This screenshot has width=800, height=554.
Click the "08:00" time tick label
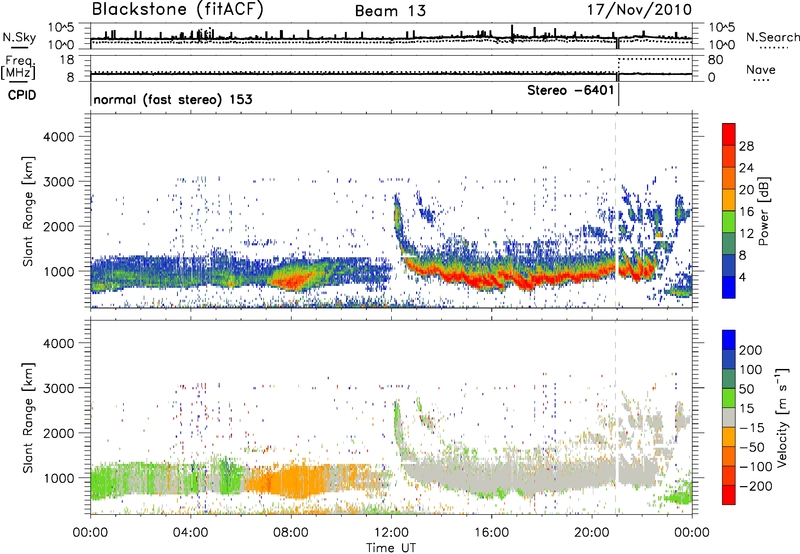click(x=291, y=533)
